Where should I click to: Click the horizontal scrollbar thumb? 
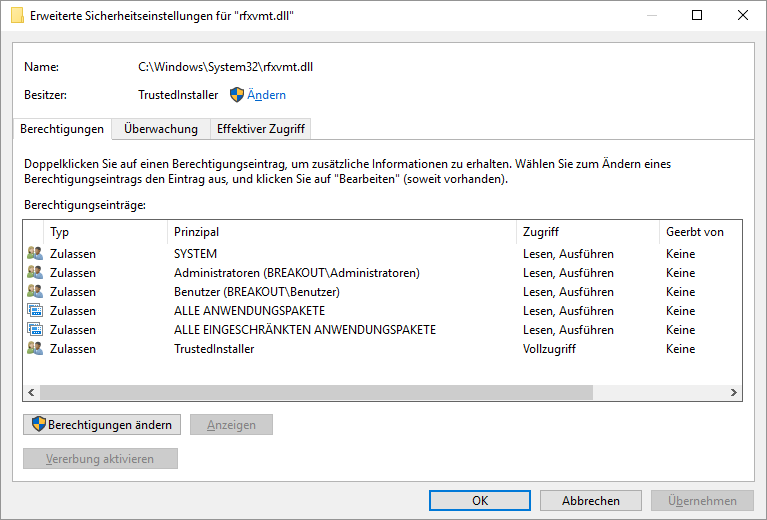(316, 392)
